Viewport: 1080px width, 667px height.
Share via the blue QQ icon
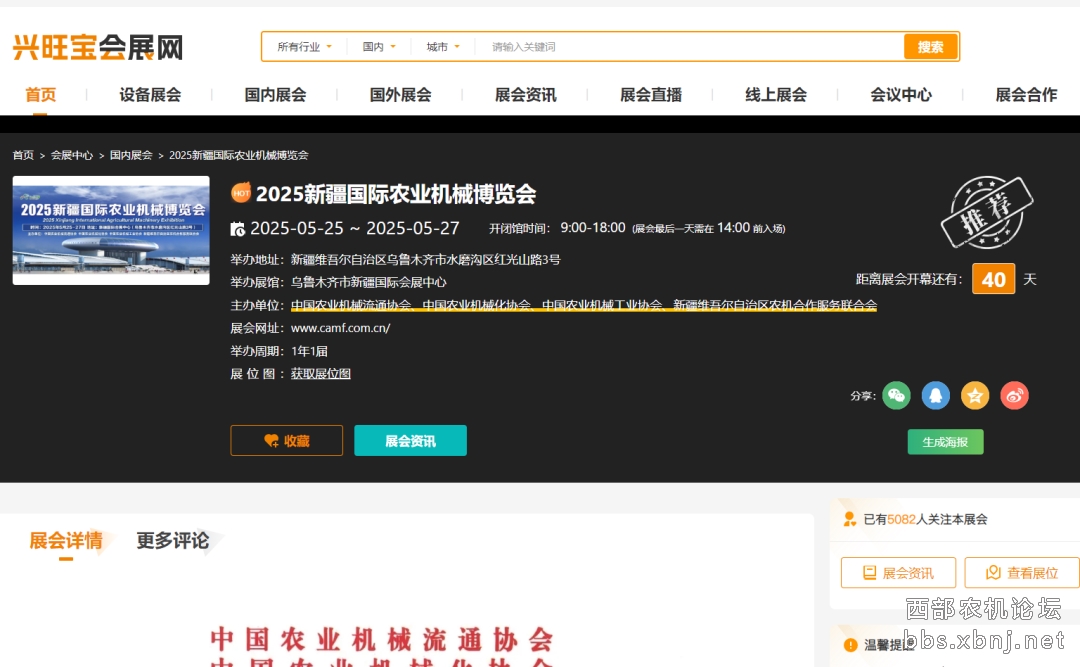(935, 396)
